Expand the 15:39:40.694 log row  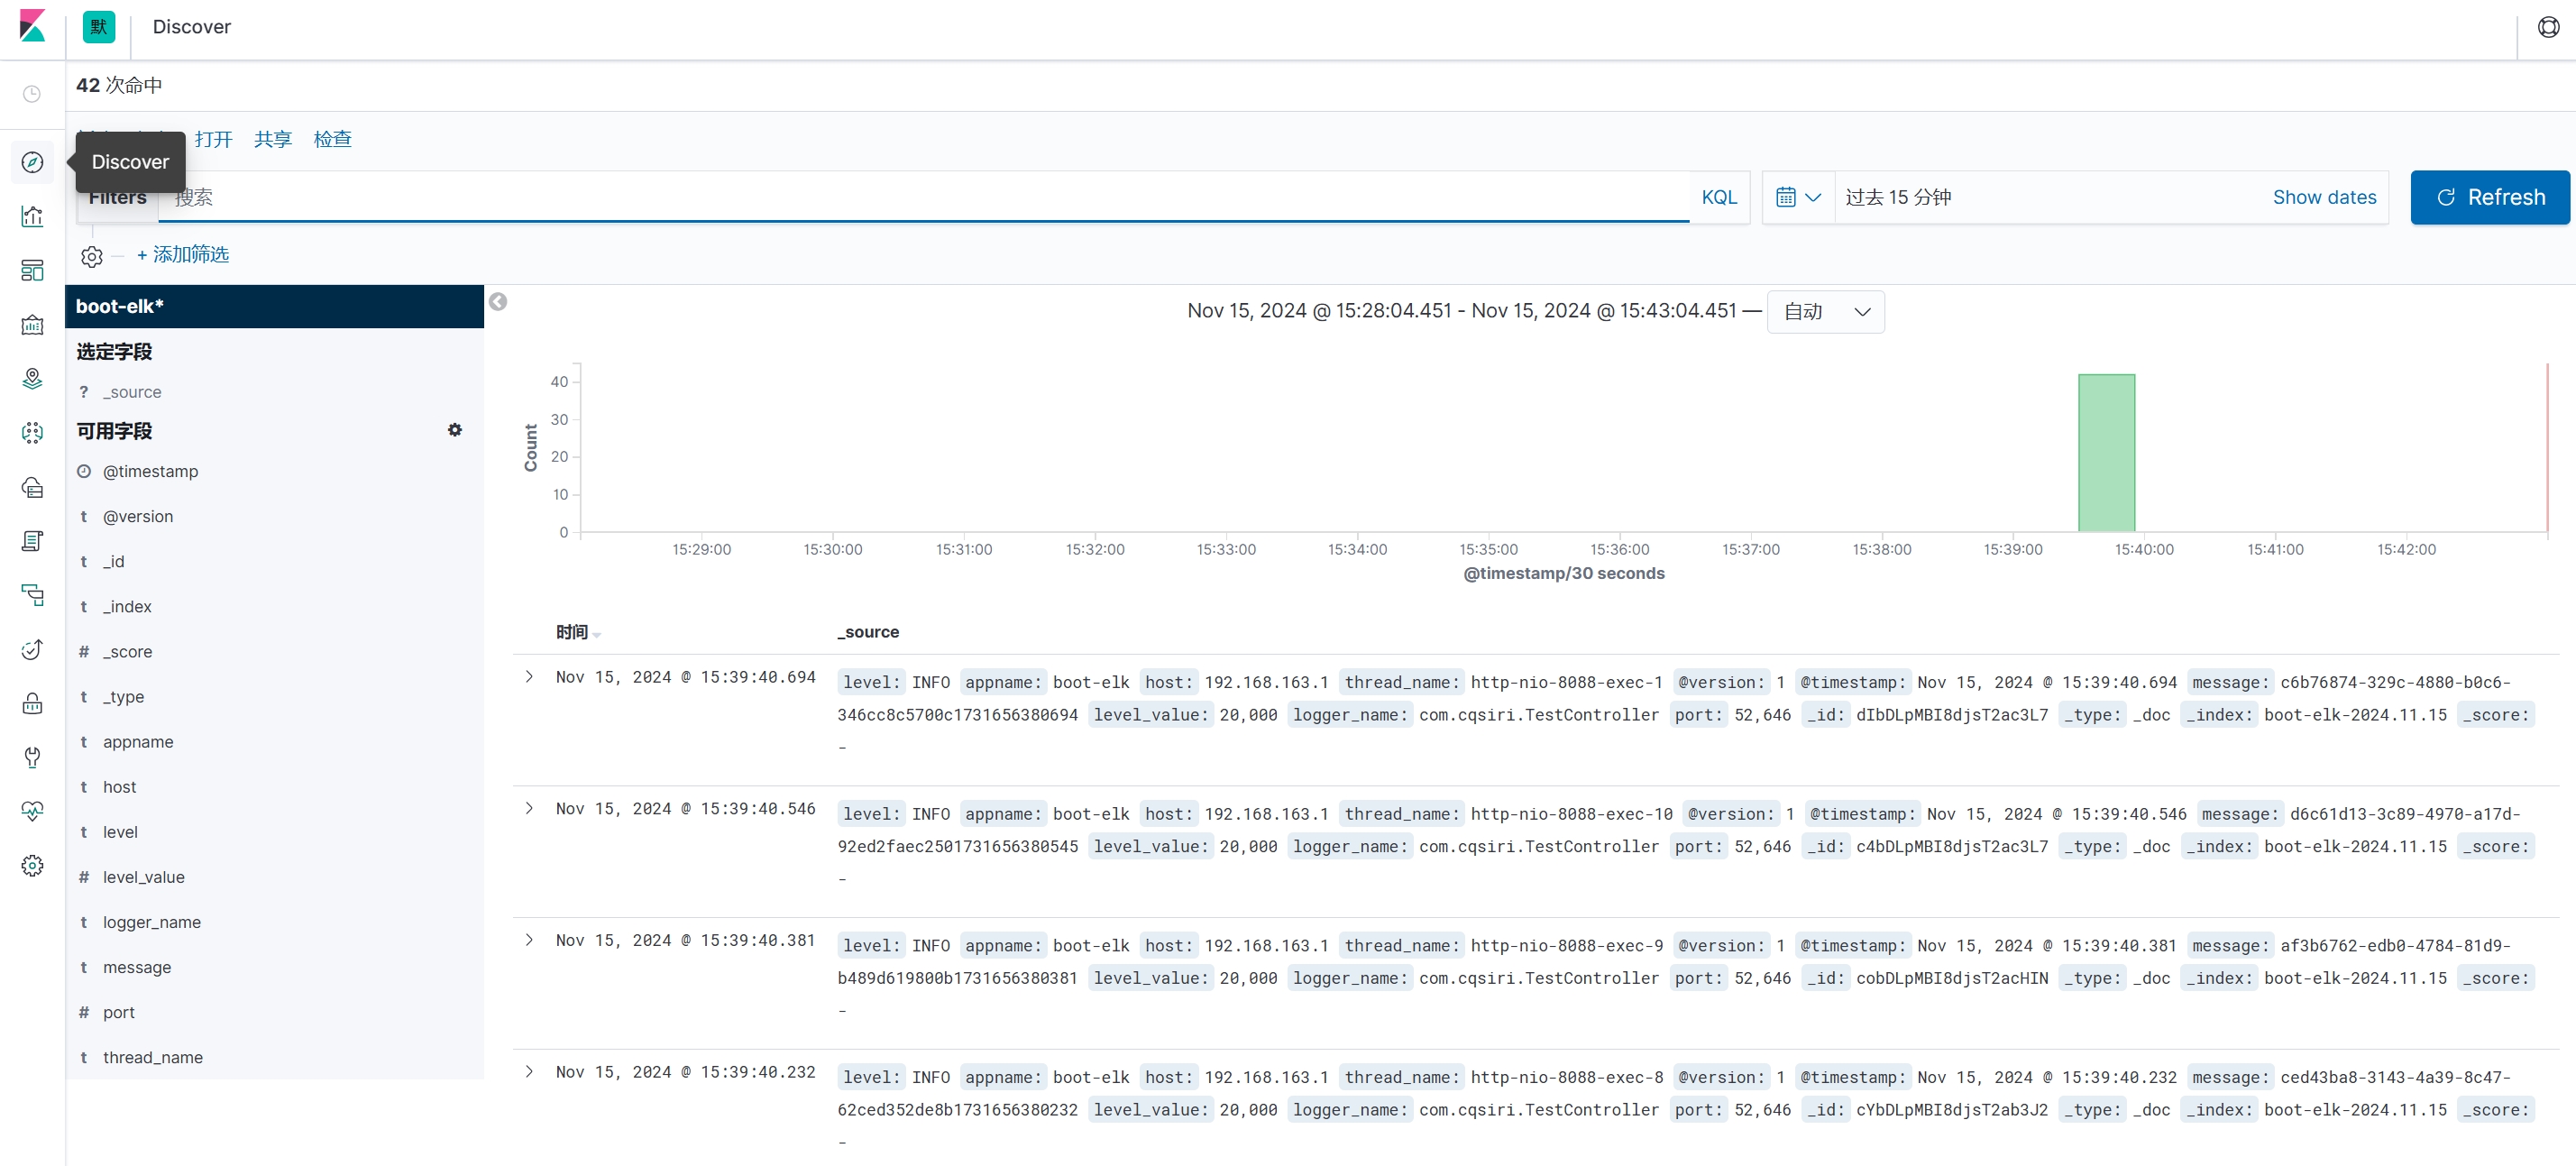tap(529, 677)
